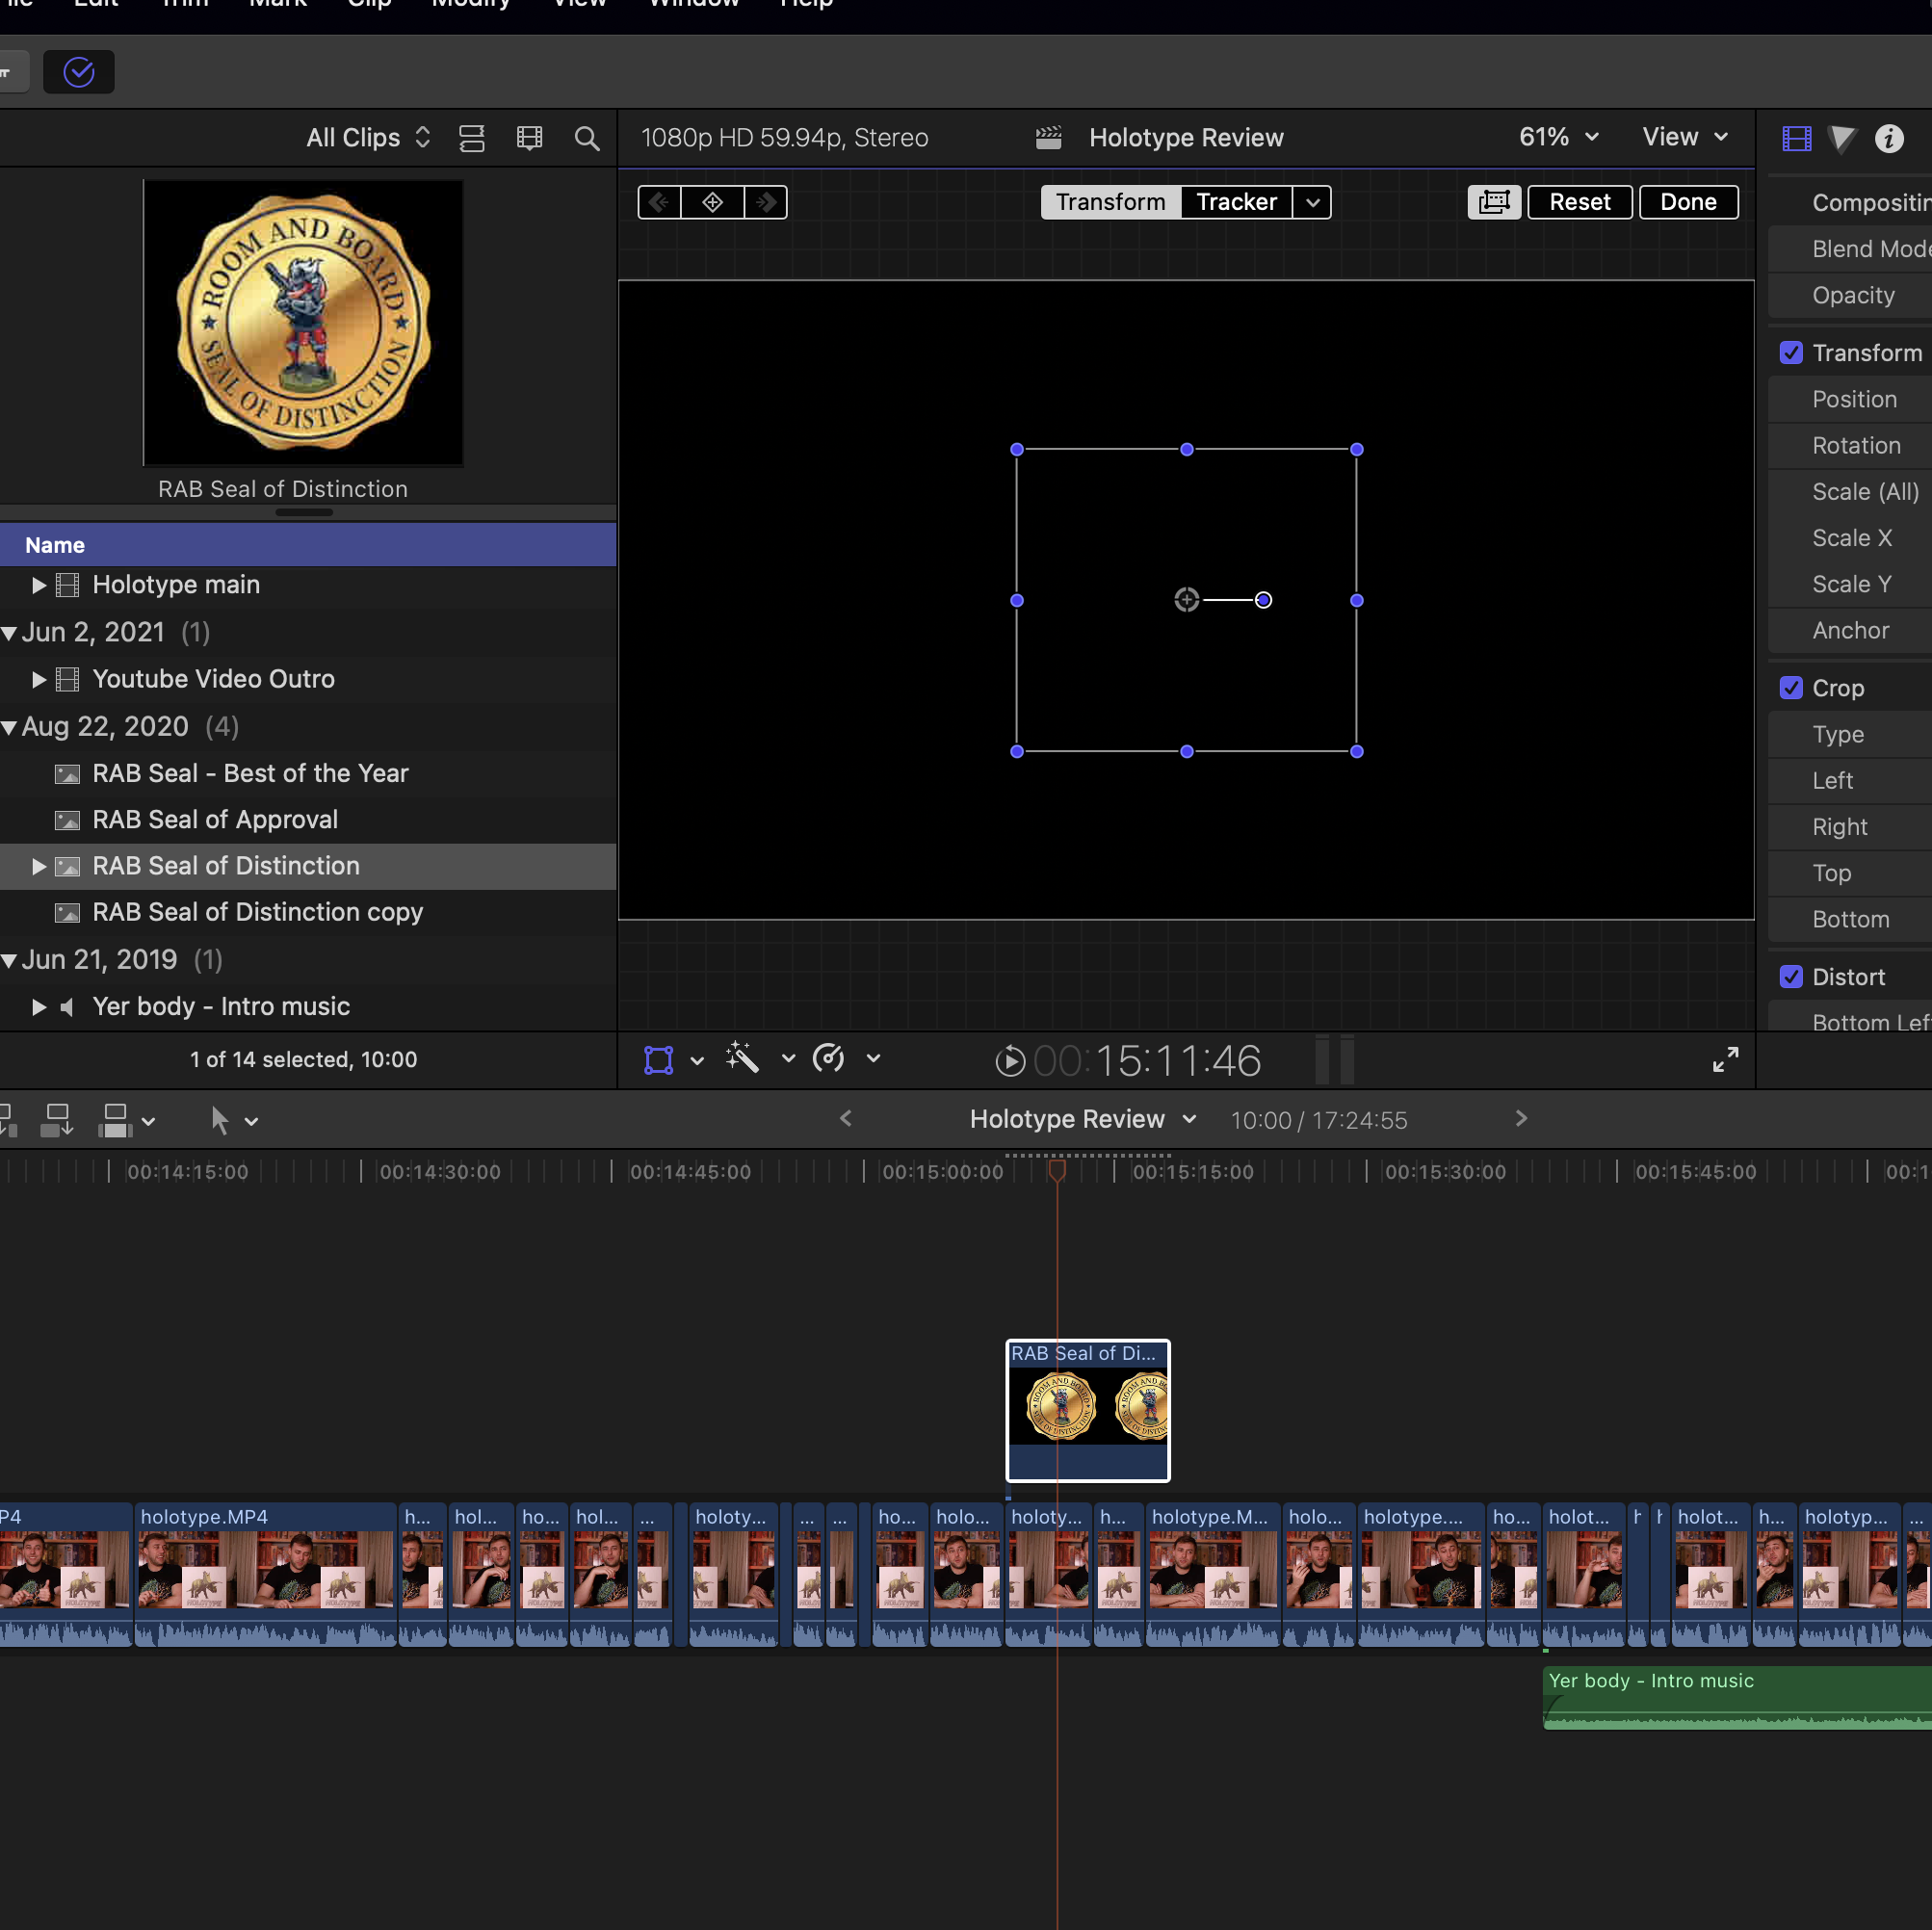Toggle the Distort checkbox
Viewport: 1932px width, 1930px height.
coord(1791,977)
